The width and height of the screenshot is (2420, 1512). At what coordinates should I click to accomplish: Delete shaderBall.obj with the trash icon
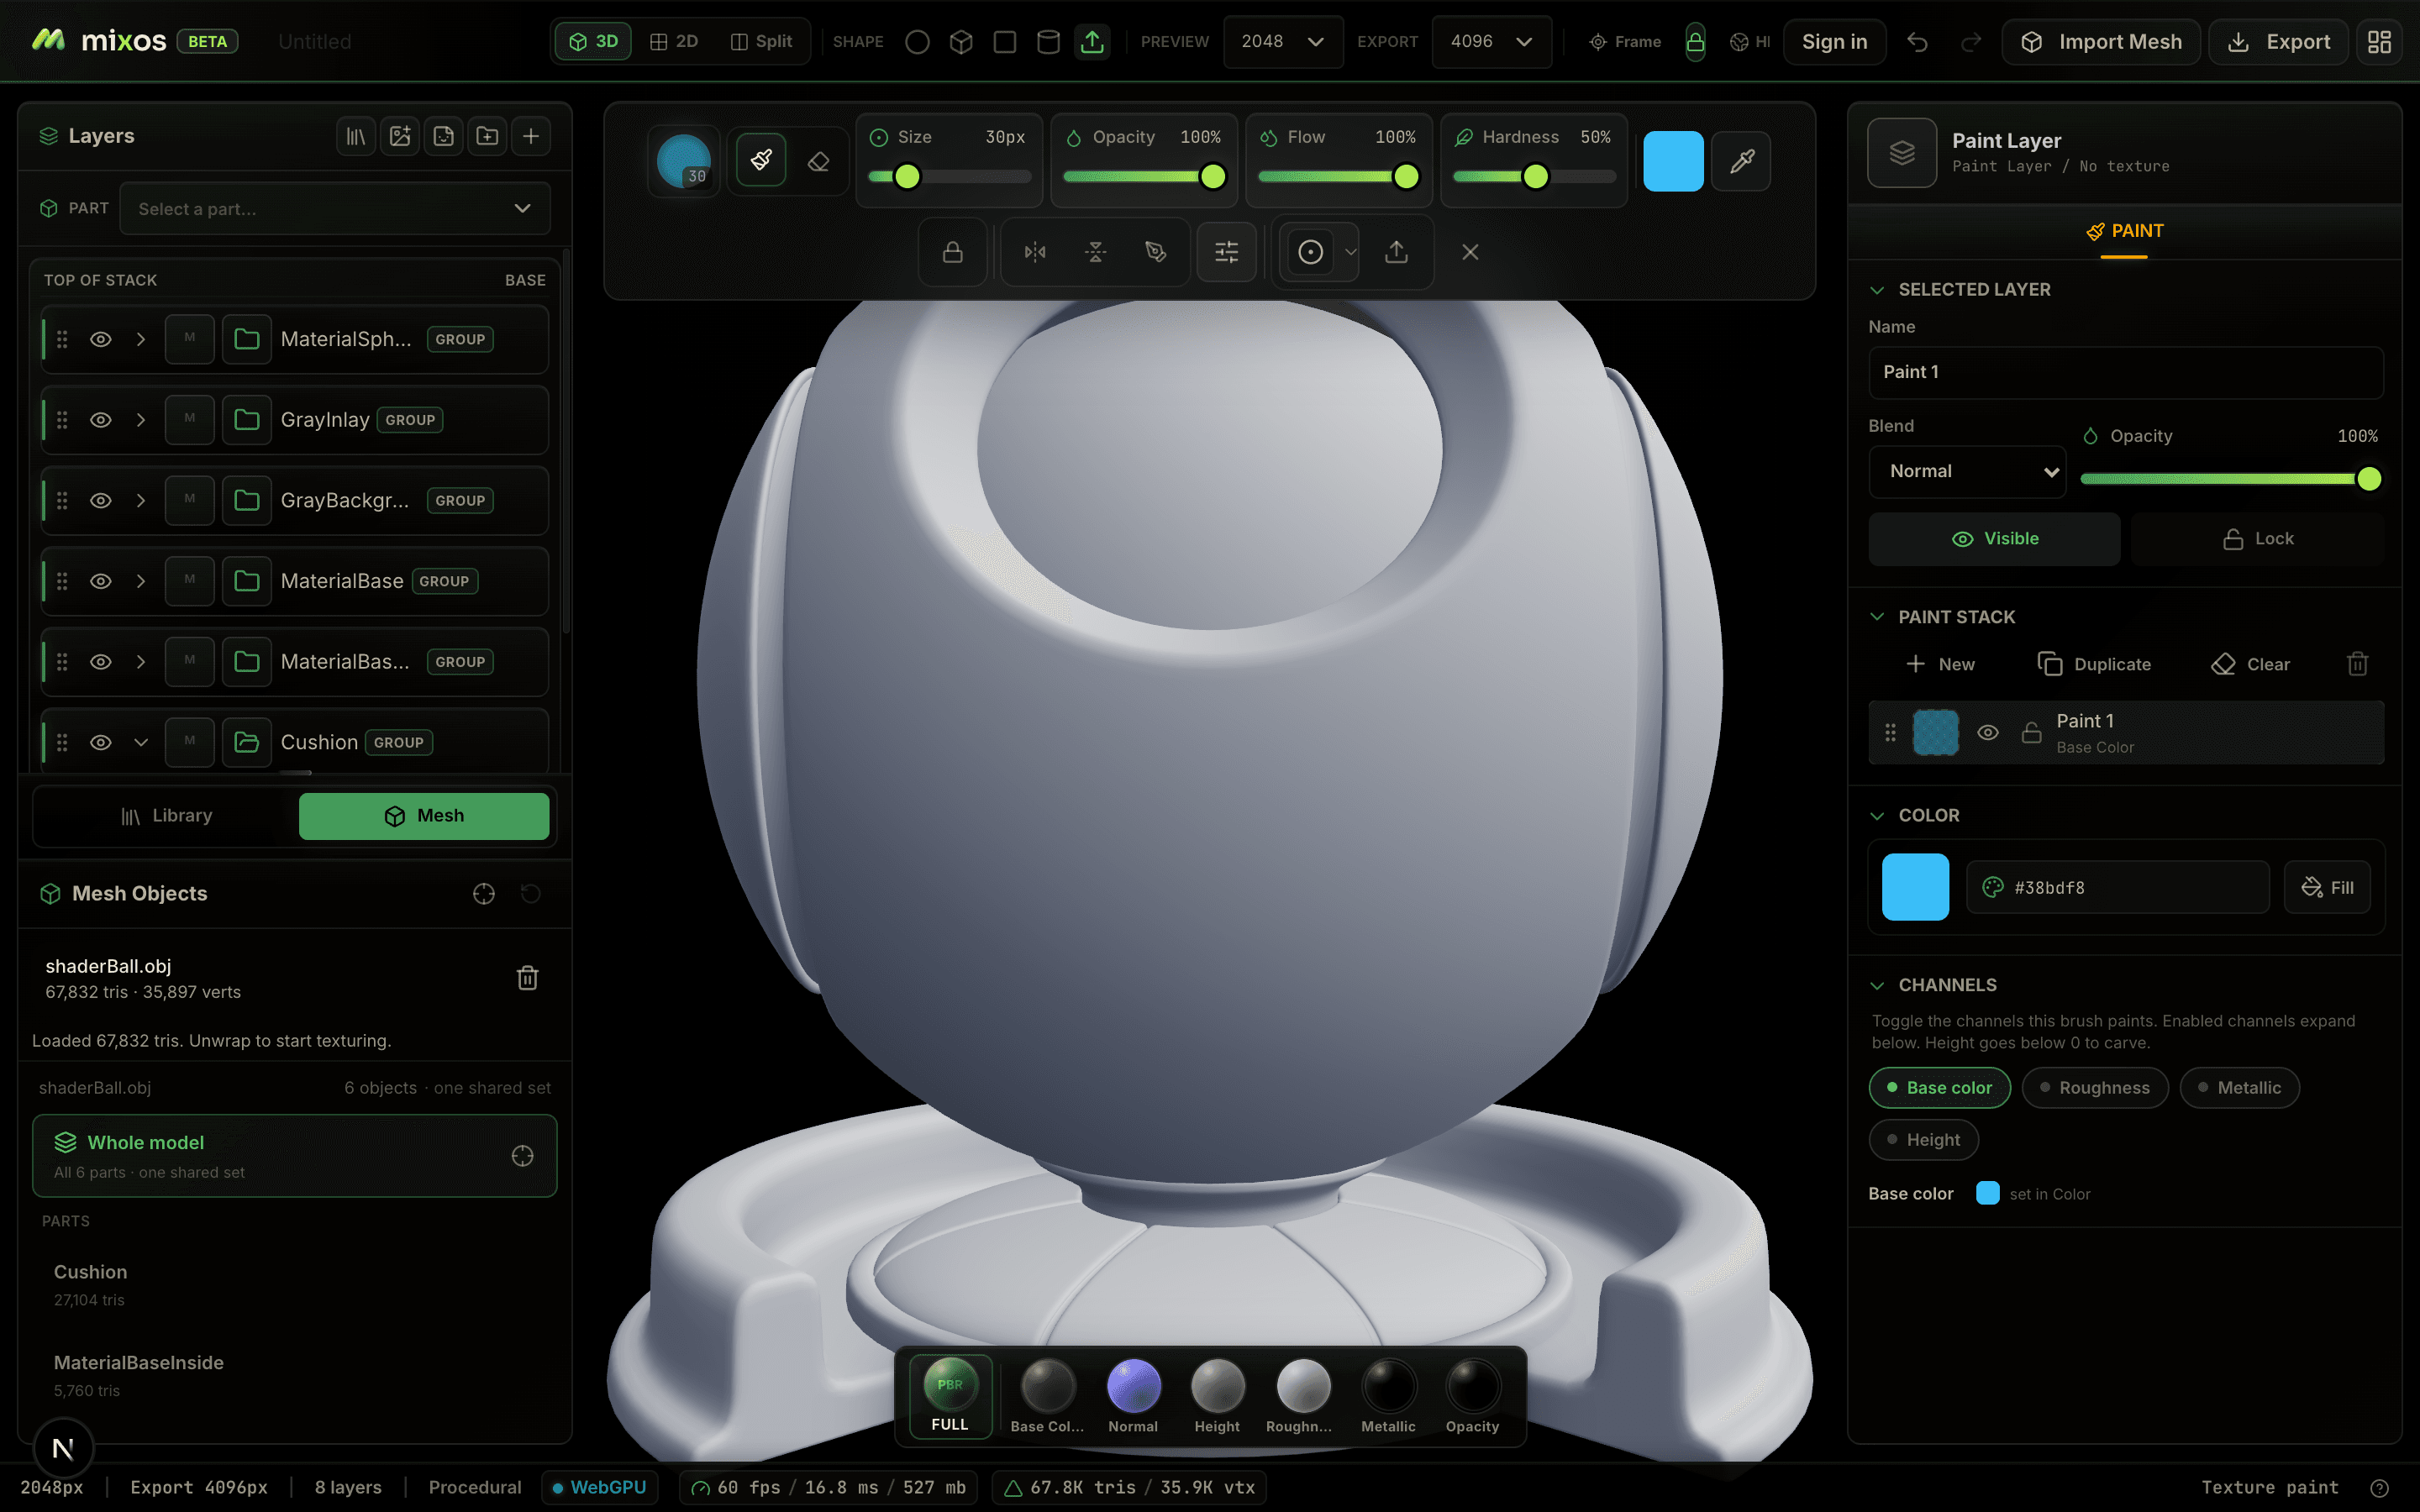click(x=528, y=978)
